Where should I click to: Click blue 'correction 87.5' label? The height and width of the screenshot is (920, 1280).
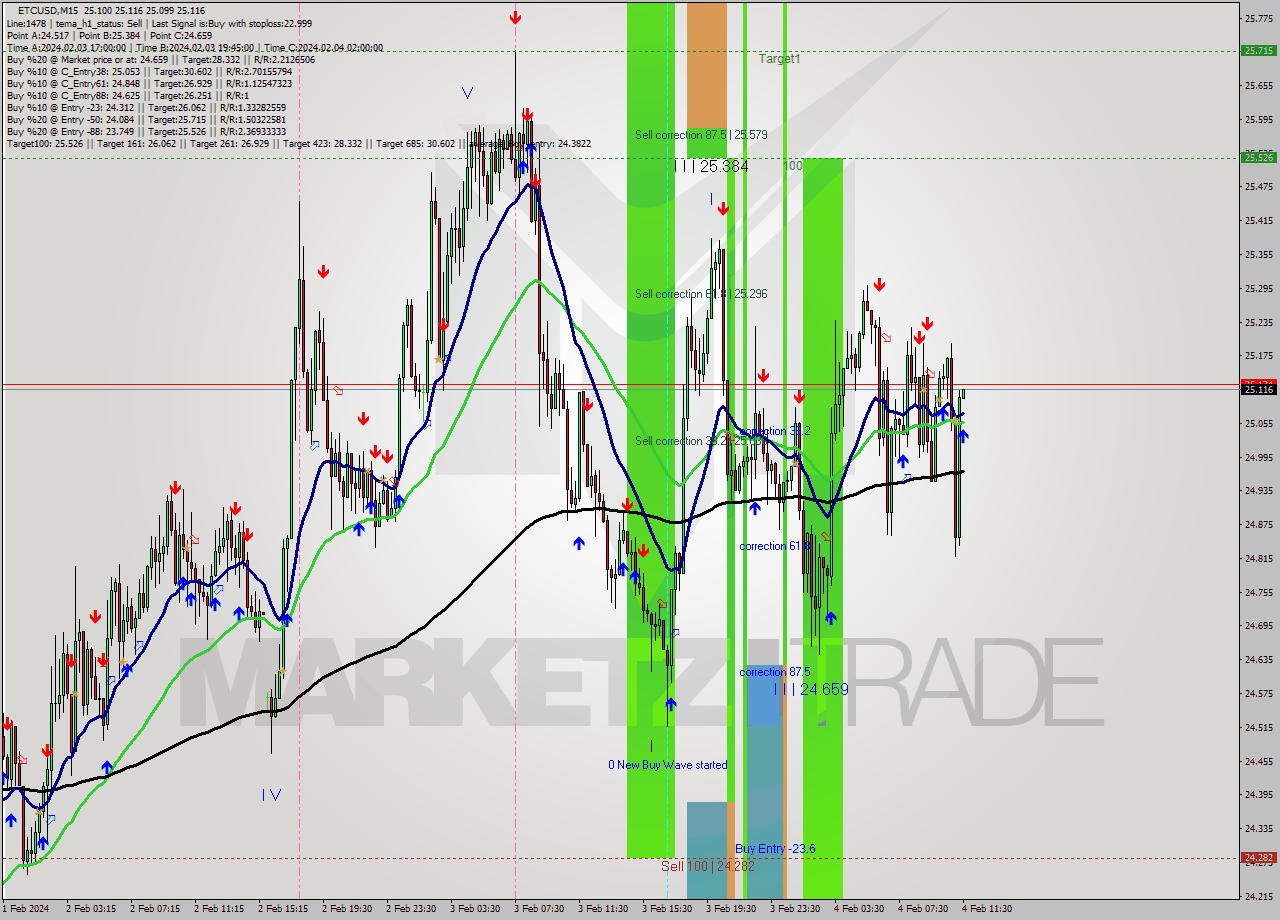775,672
